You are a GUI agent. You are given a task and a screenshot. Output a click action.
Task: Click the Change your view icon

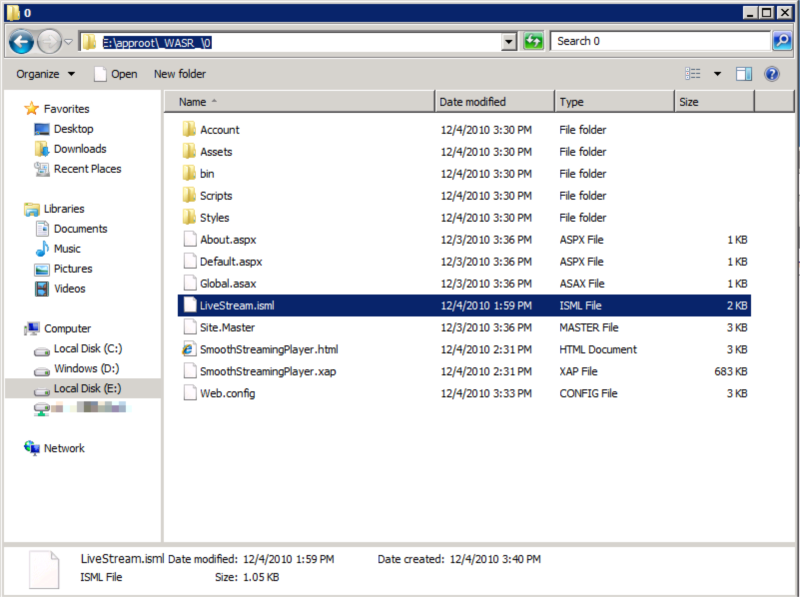click(693, 74)
